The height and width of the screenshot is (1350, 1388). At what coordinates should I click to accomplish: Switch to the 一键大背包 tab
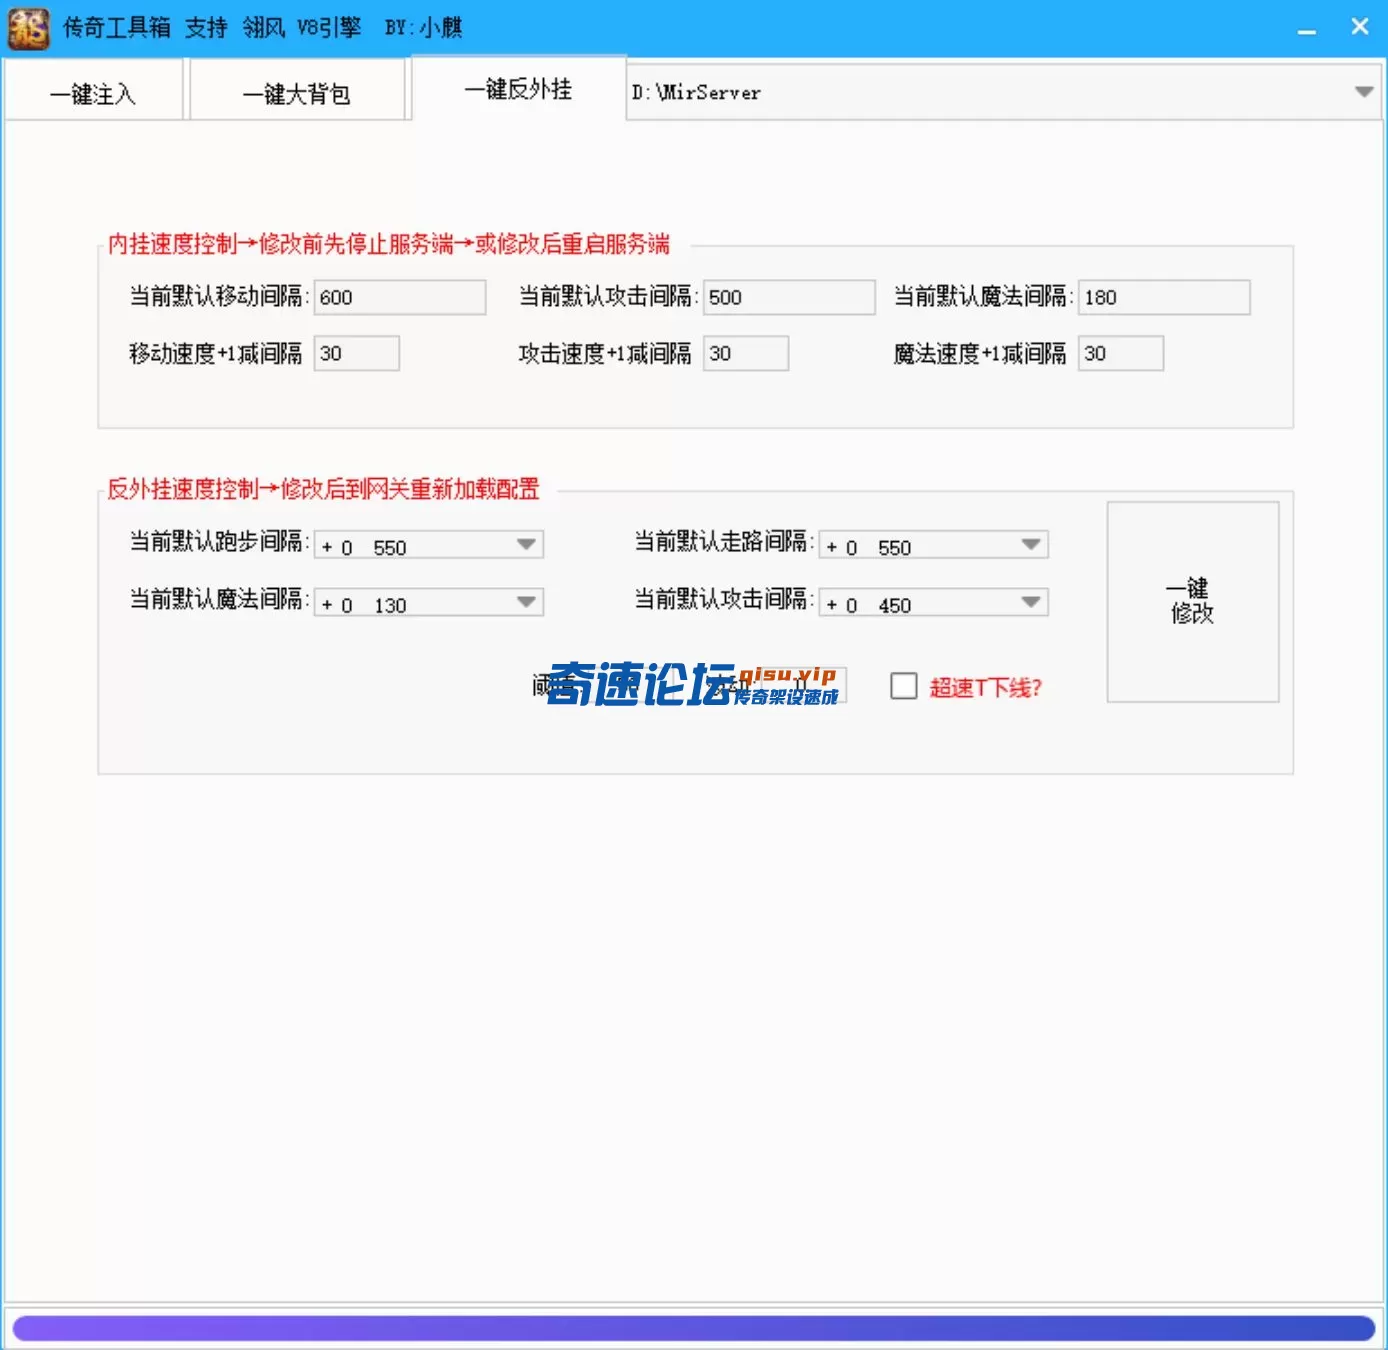297,92
